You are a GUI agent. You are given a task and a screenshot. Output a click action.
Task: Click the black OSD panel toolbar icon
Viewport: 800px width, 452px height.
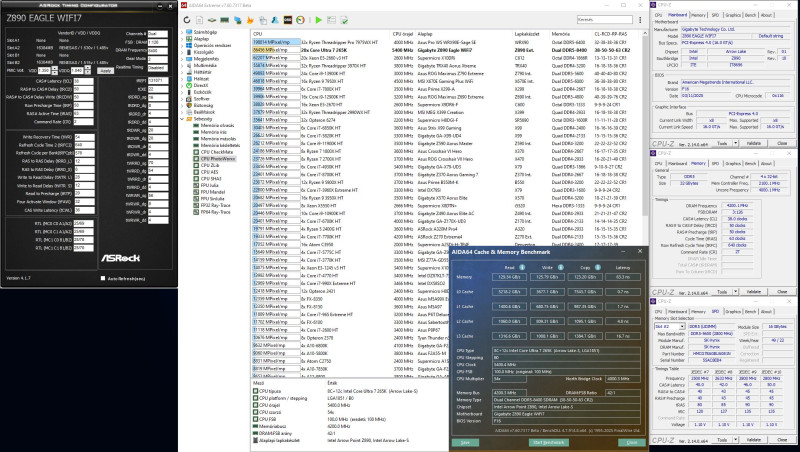pyautogui.click(x=288, y=20)
